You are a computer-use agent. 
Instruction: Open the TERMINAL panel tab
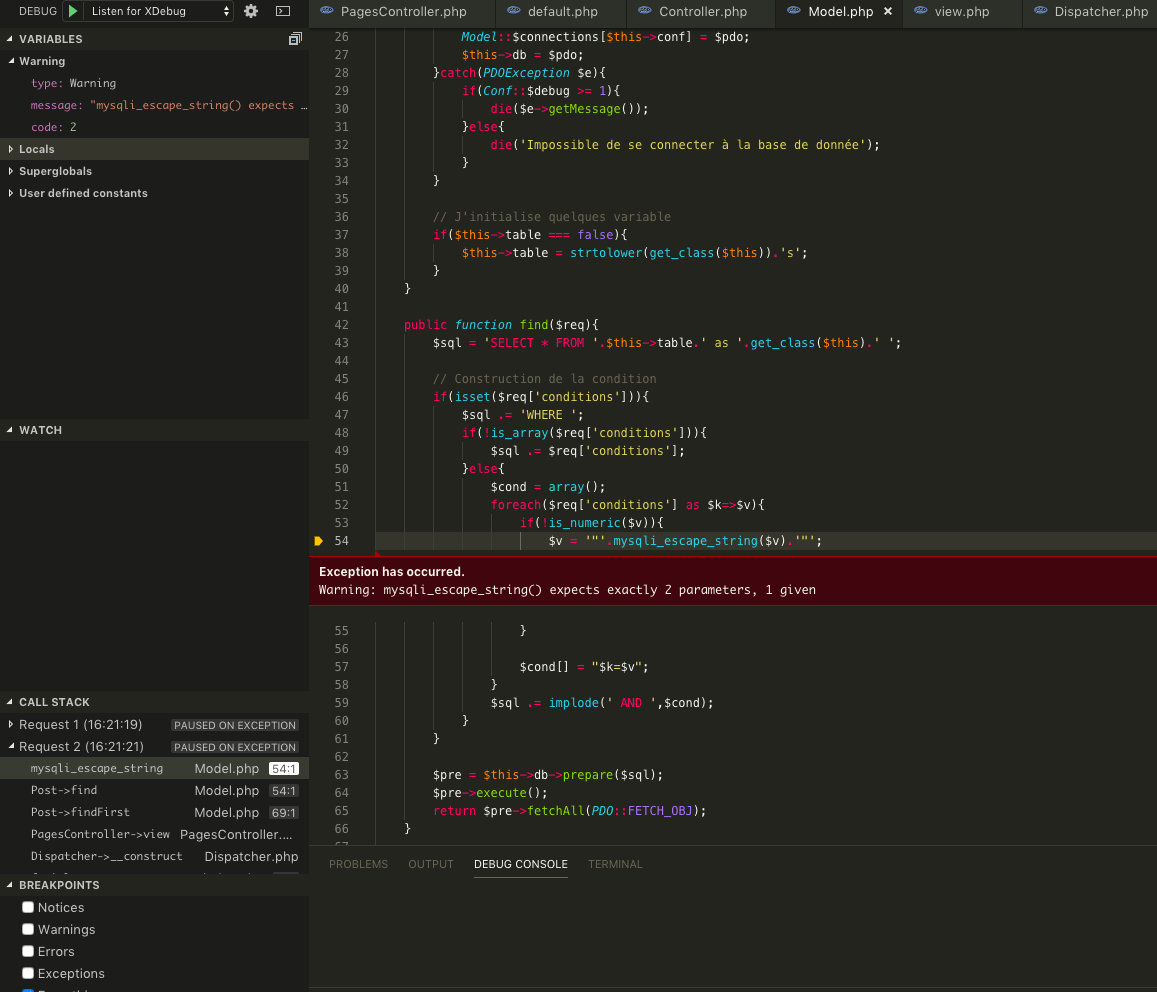(x=615, y=864)
